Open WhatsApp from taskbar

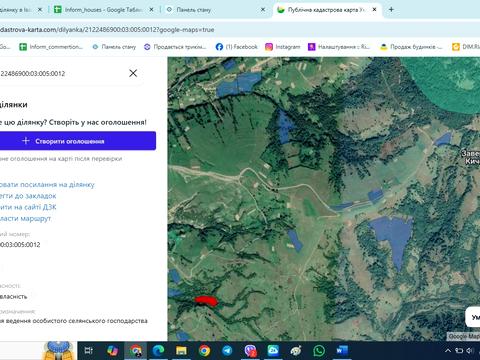click(319, 350)
